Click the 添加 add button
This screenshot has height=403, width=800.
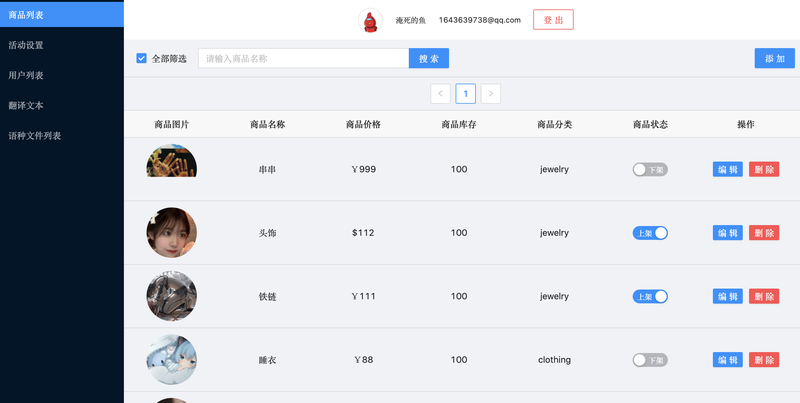coord(774,58)
